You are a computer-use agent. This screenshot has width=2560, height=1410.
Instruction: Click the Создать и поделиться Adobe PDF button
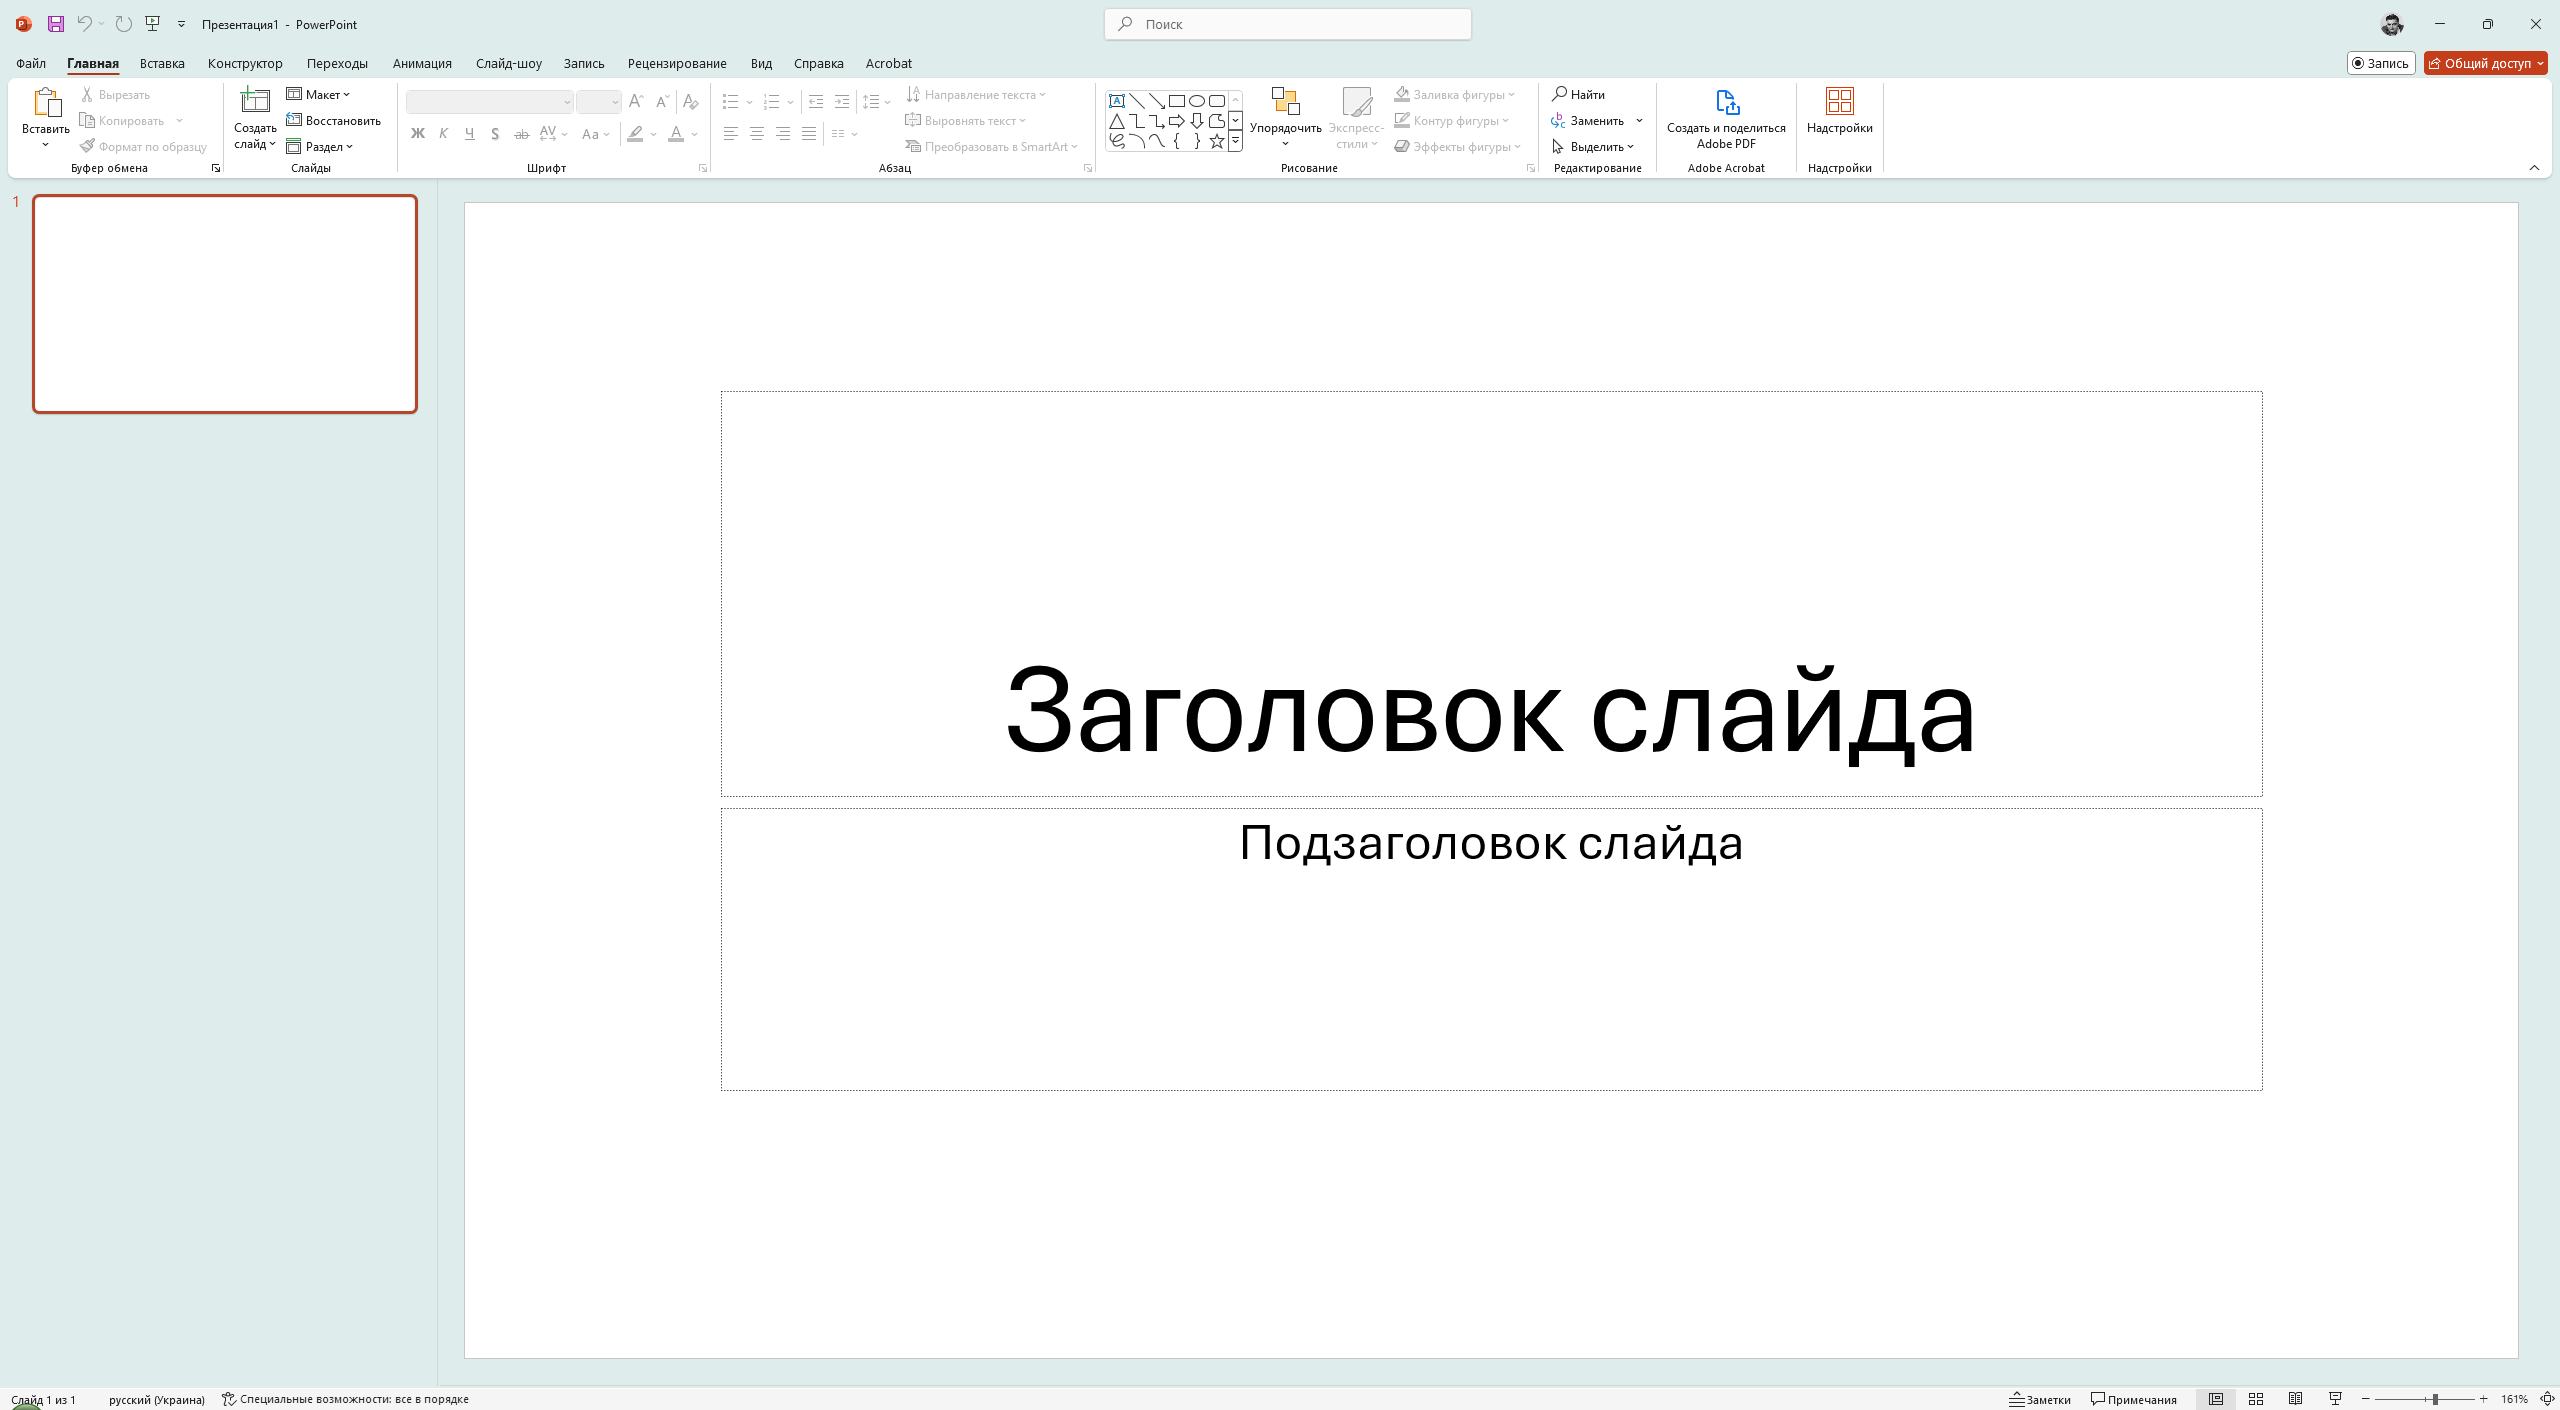coord(1726,120)
